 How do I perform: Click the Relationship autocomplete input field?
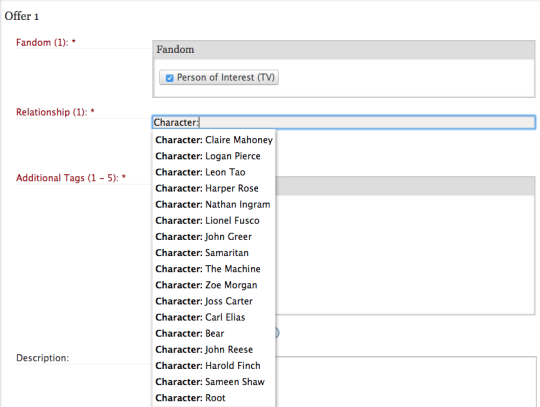pyautogui.click(x=344, y=122)
